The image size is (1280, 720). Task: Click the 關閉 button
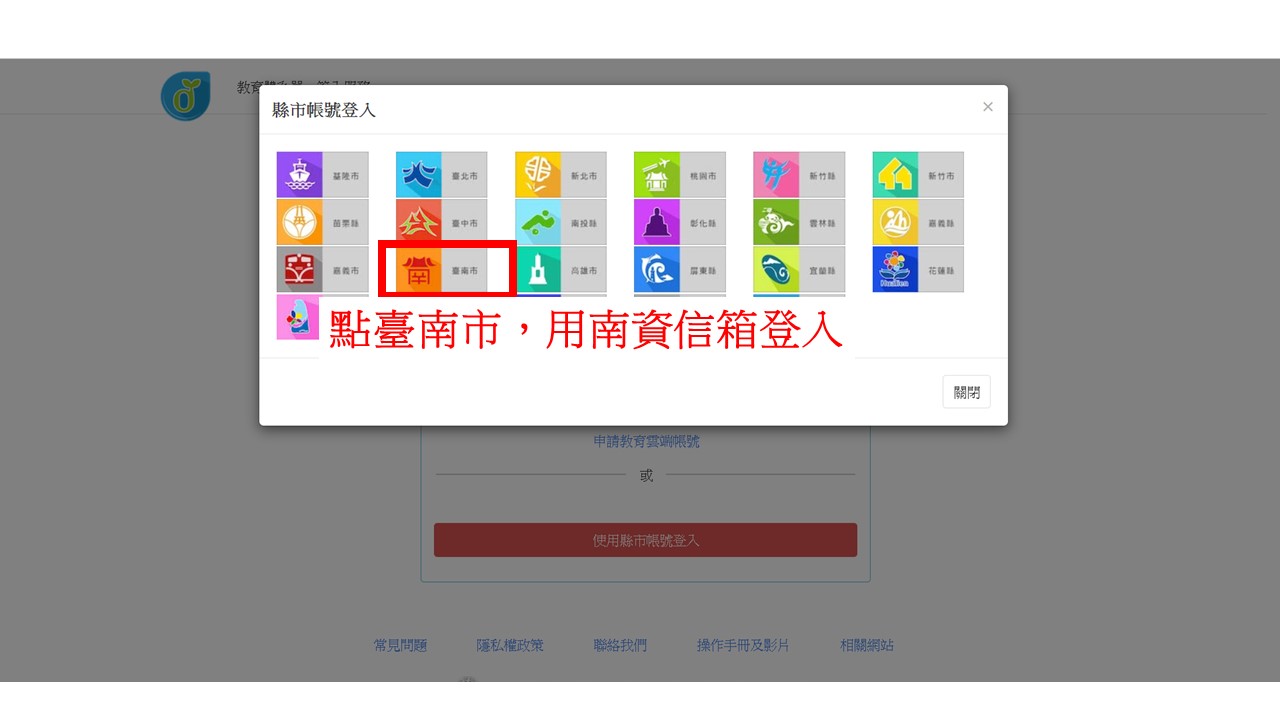966,392
